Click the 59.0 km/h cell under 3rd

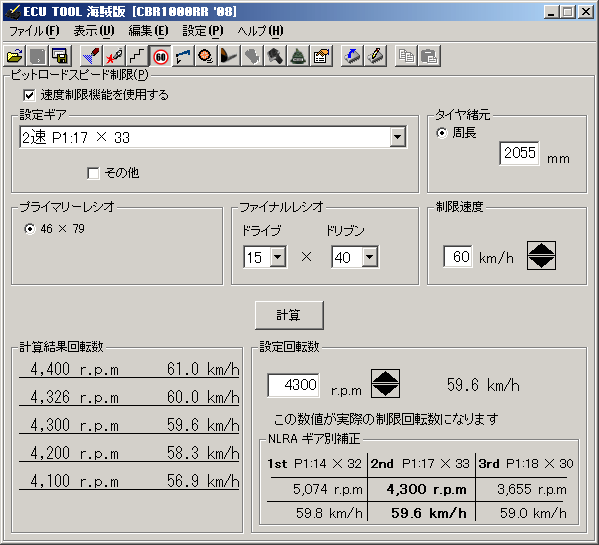point(533,513)
